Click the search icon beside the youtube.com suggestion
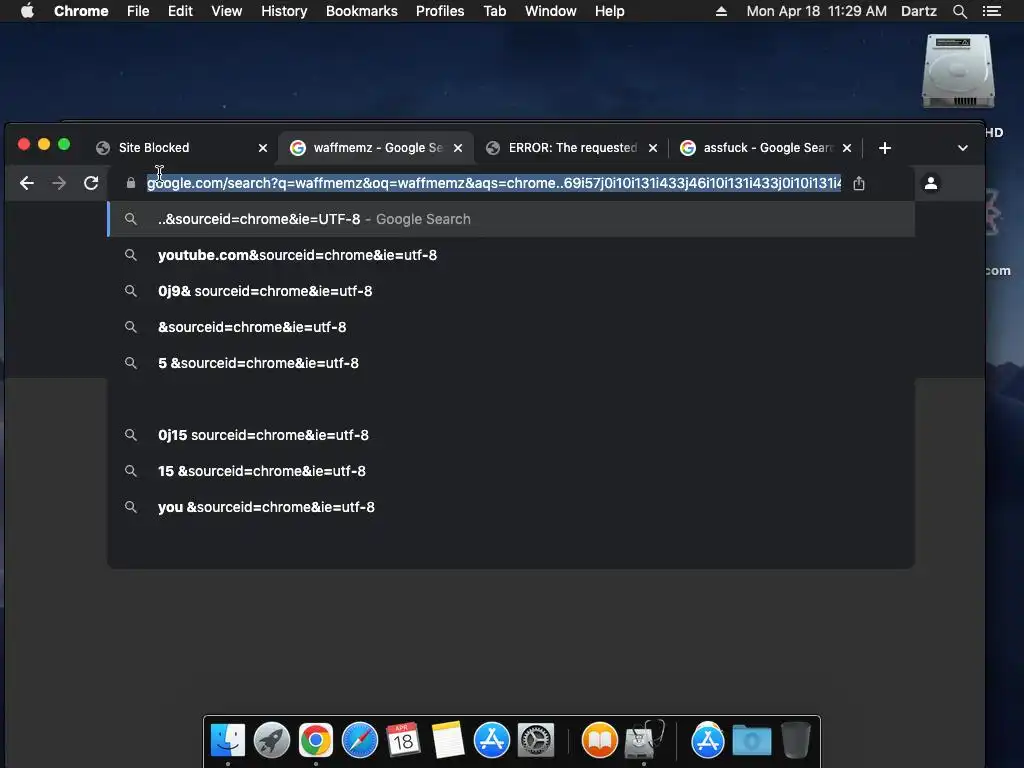 (x=131, y=255)
